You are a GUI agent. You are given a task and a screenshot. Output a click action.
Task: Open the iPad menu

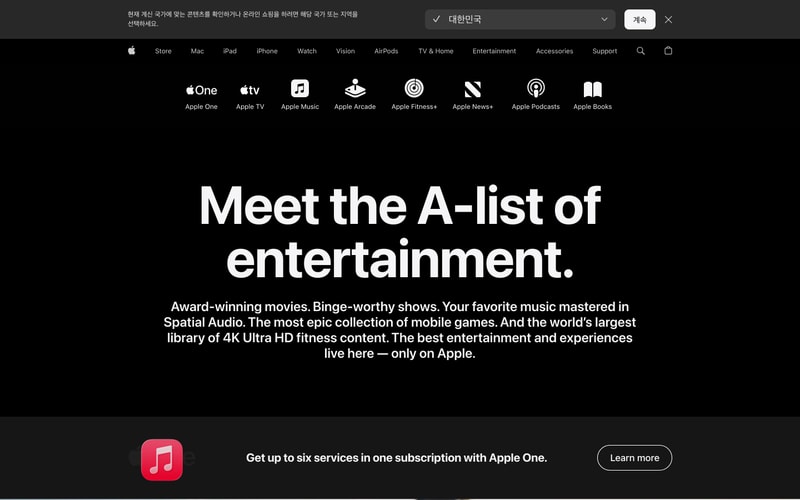230,51
